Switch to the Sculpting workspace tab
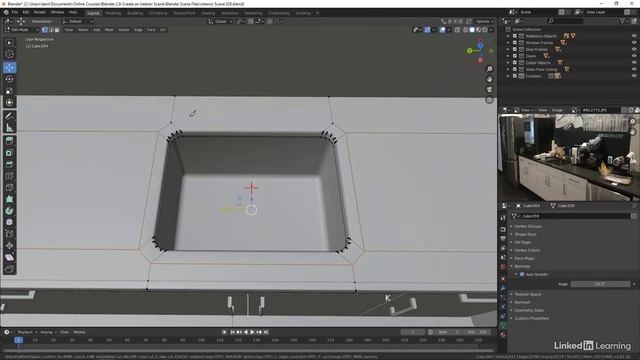 [x=135, y=13]
